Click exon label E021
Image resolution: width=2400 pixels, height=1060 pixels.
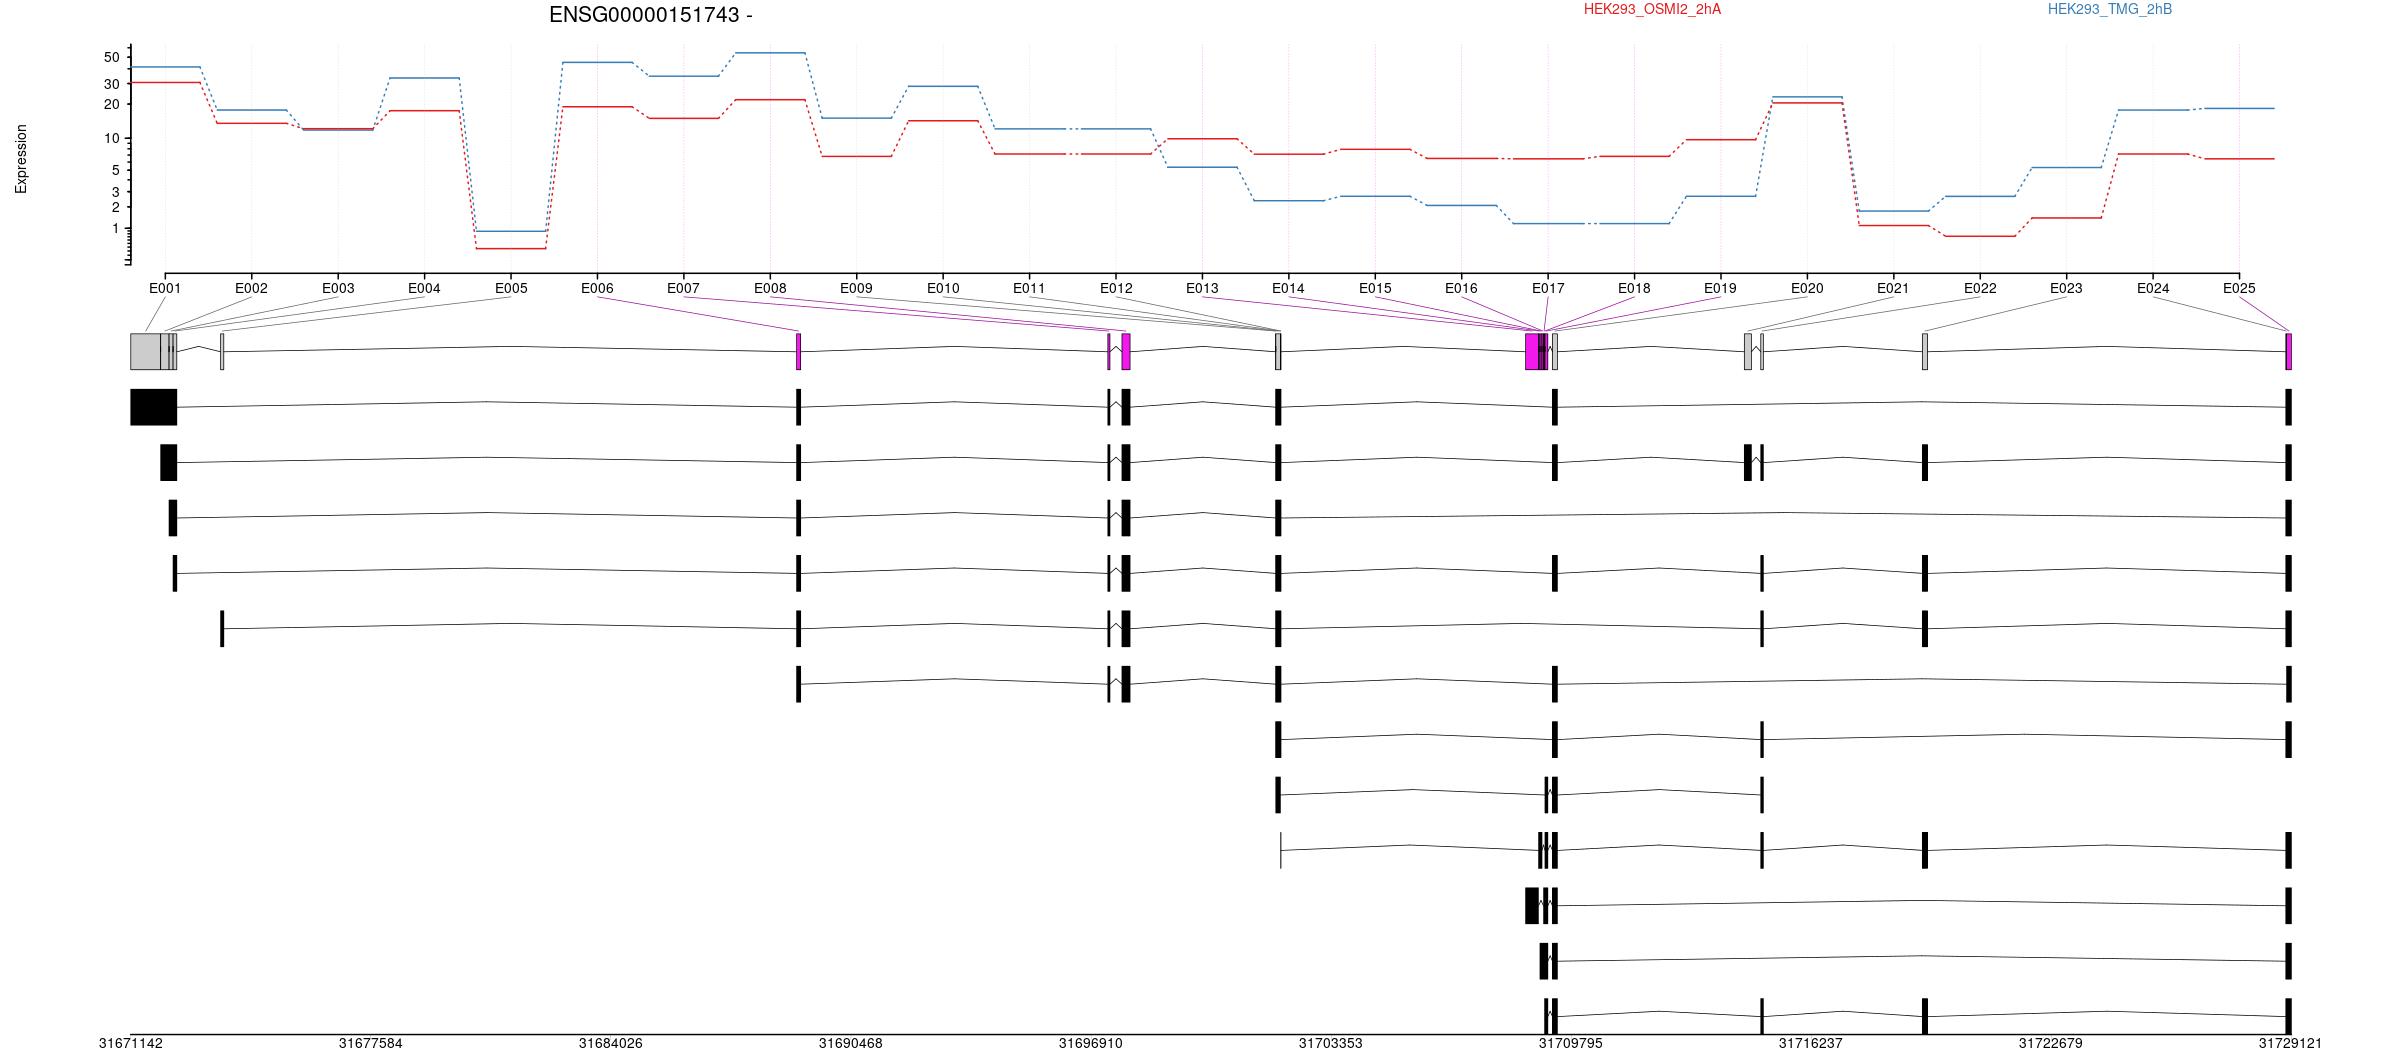[1893, 288]
